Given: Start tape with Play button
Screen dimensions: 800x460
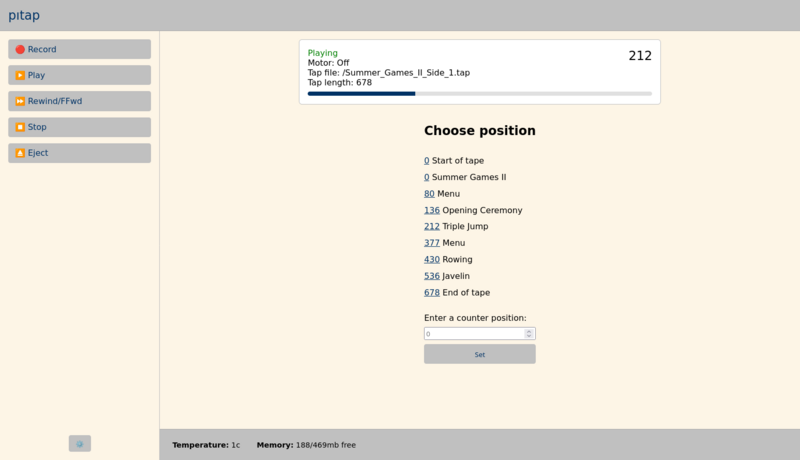Looking at the screenshot, I should [80, 75].
